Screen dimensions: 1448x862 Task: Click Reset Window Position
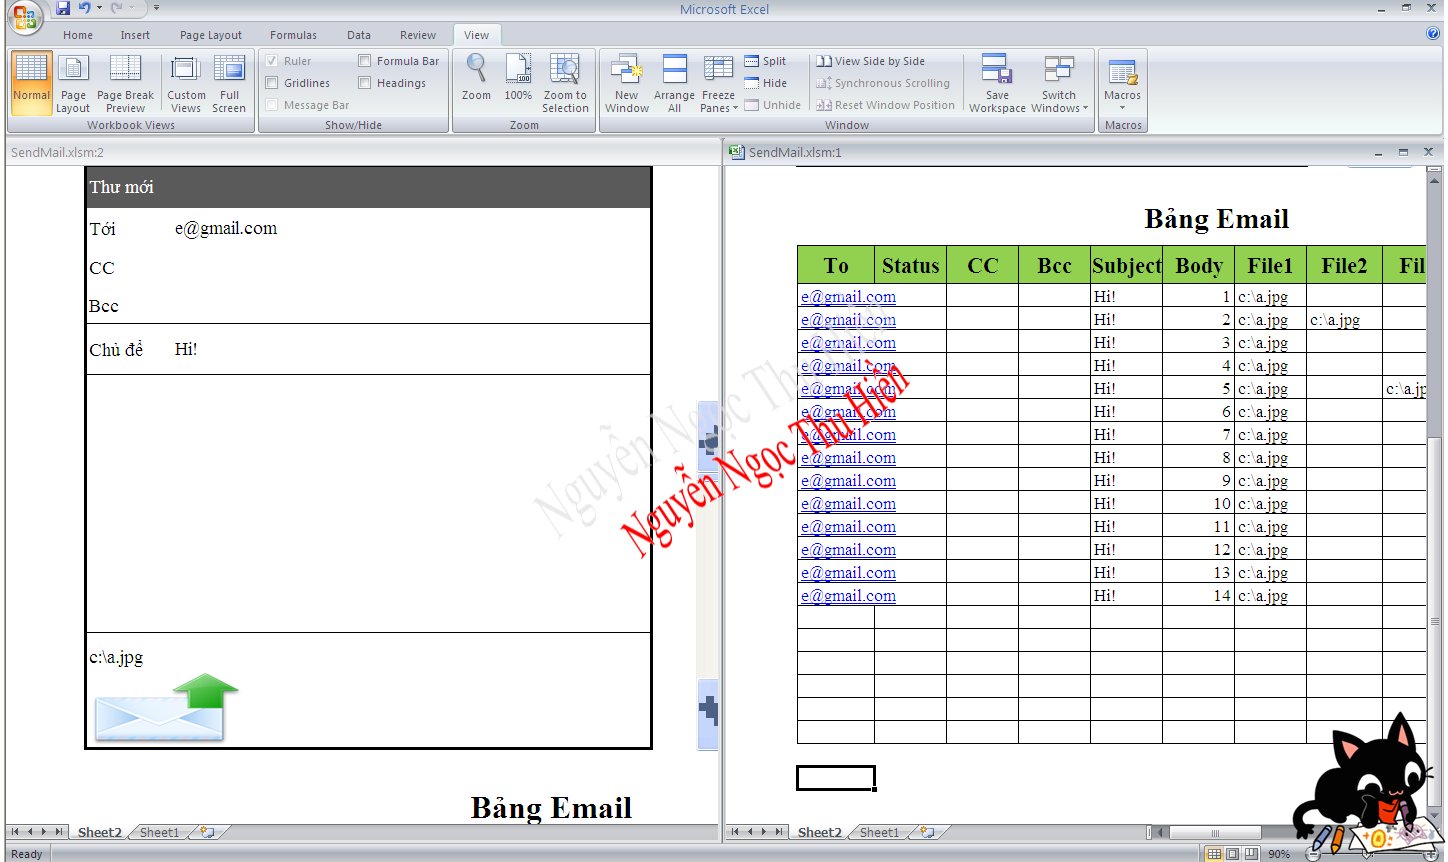[885, 105]
